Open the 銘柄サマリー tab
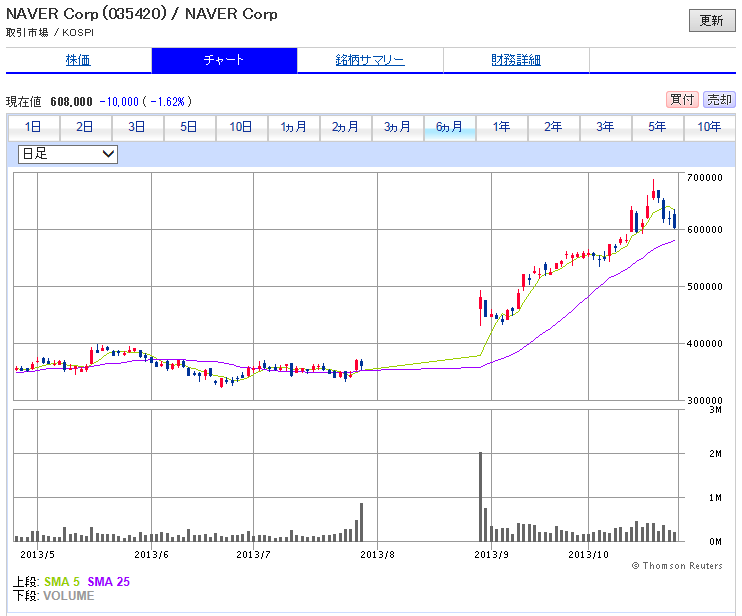 (x=370, y=60)
